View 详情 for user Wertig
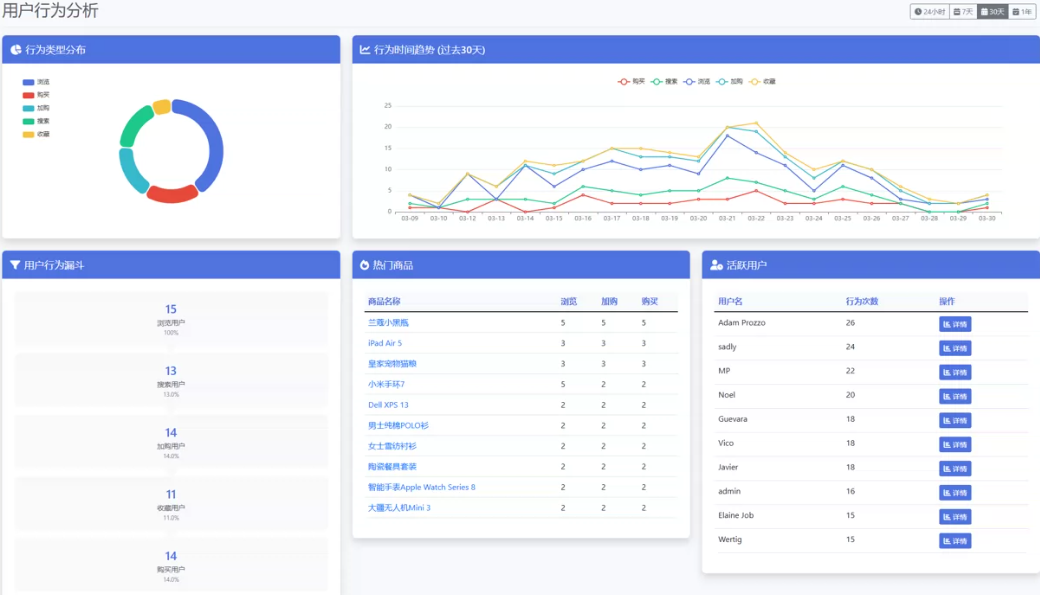Screen dimensions: 1040x595 pos(955,541)
